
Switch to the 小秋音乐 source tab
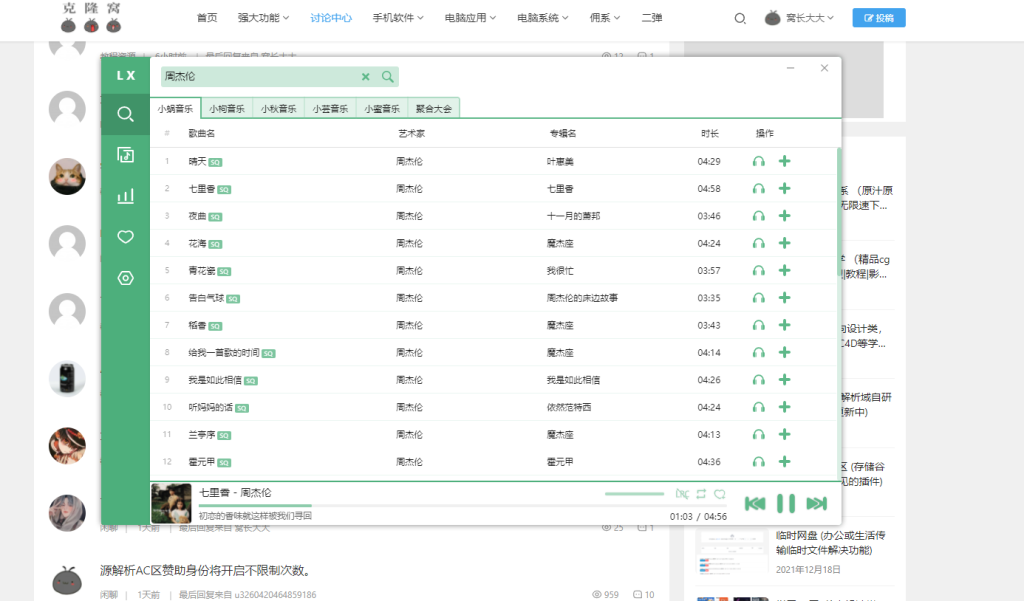pos(278,108)
